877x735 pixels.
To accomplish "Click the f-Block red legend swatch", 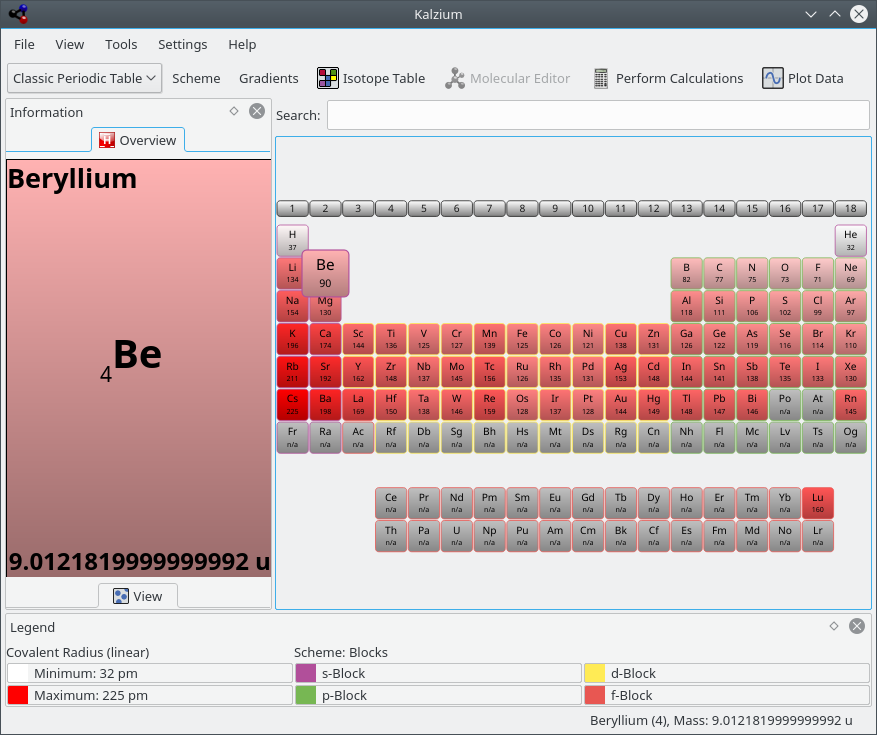I will 595,695.
